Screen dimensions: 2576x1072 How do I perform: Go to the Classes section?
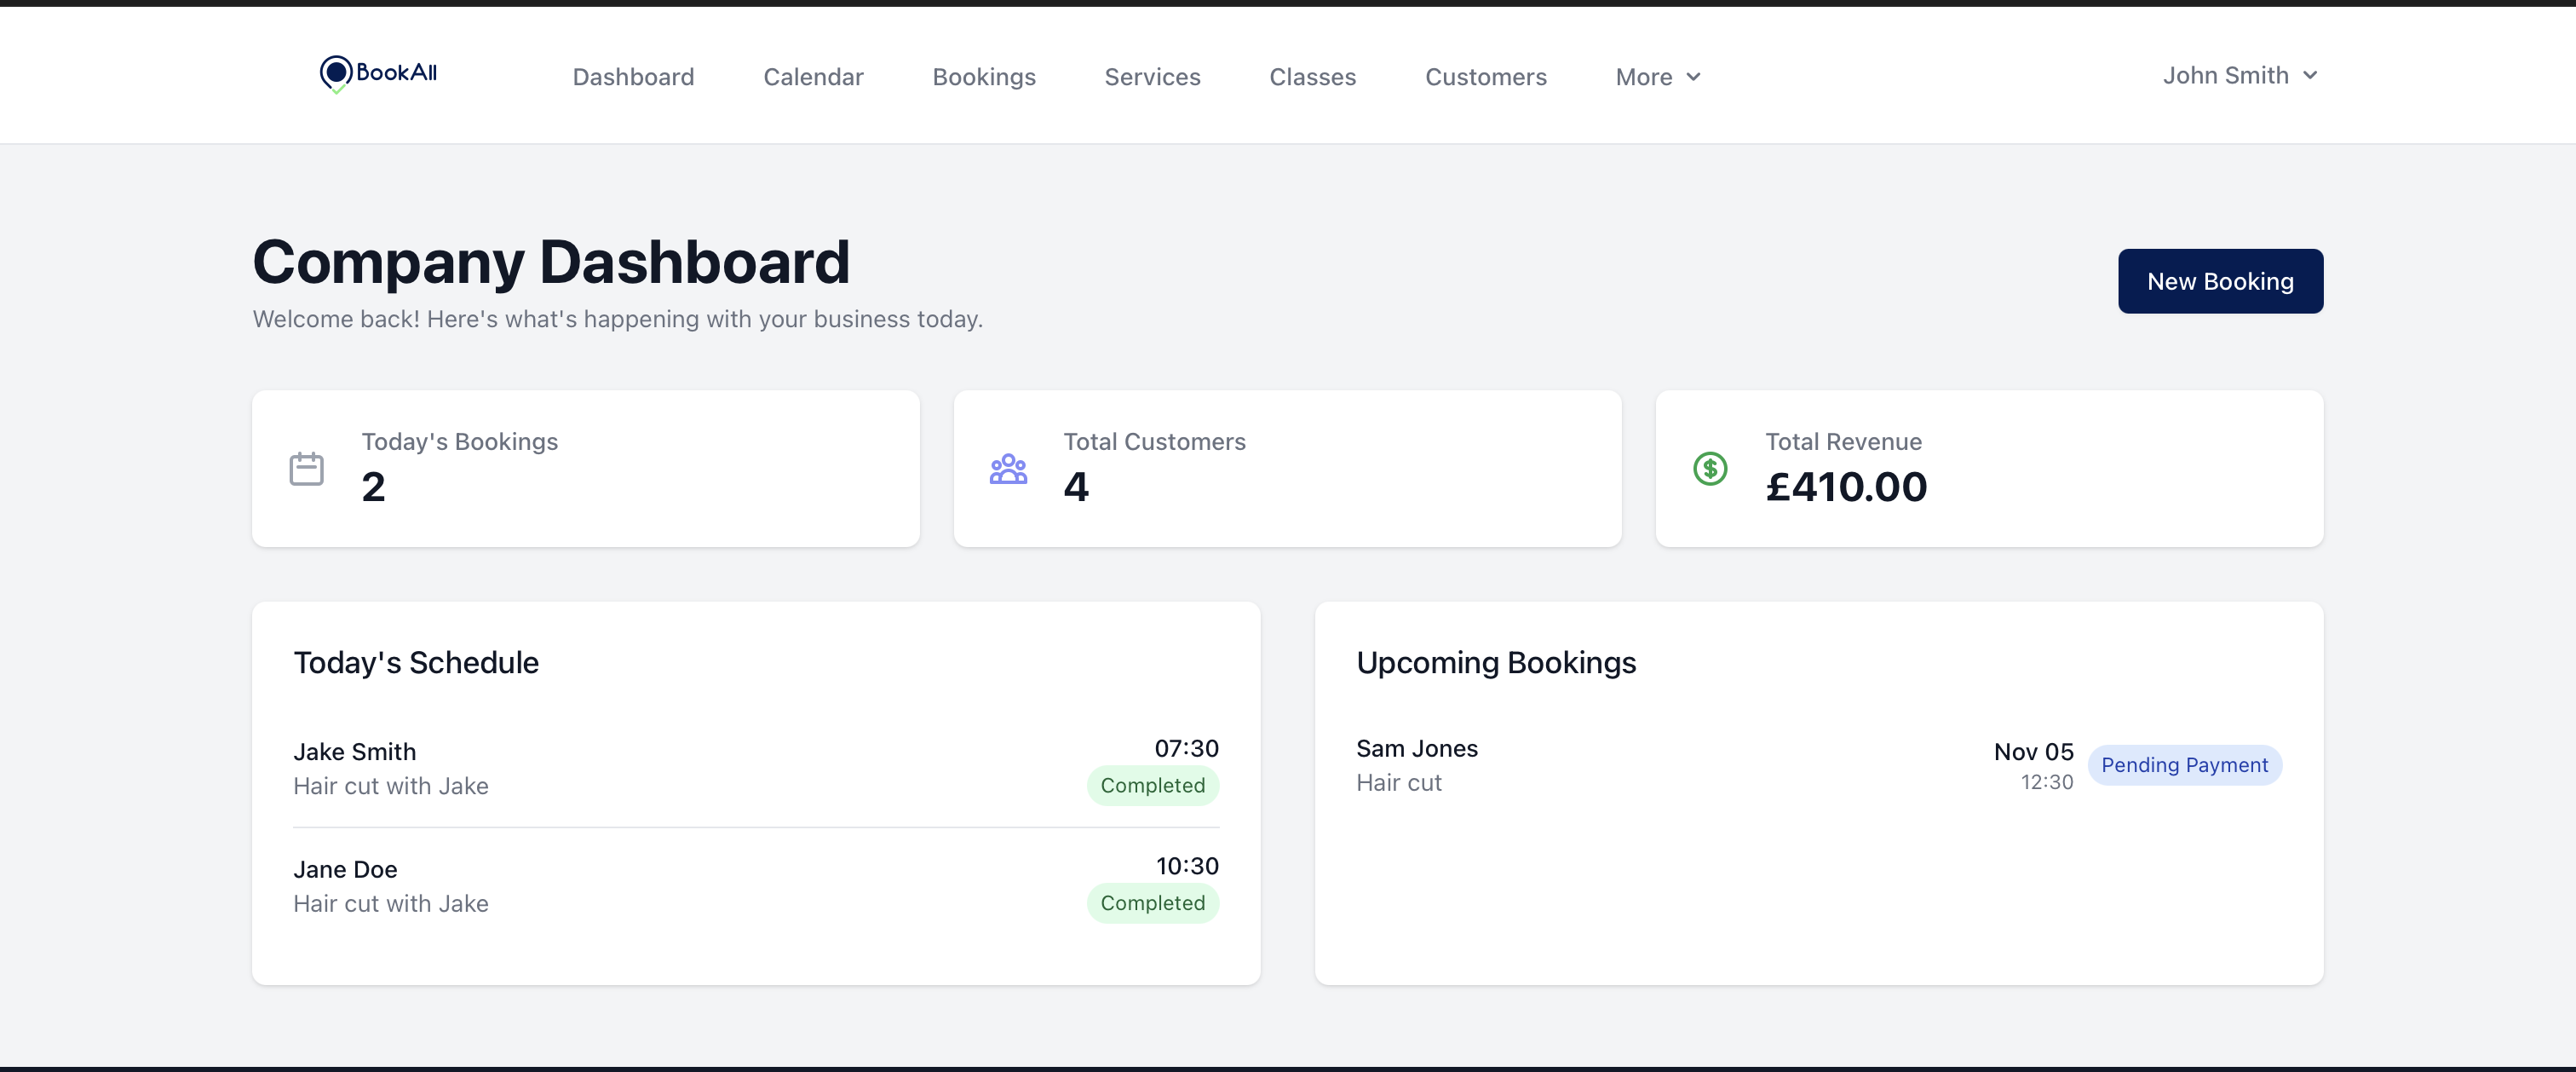pyautogui.click(x=1312, y=76)
